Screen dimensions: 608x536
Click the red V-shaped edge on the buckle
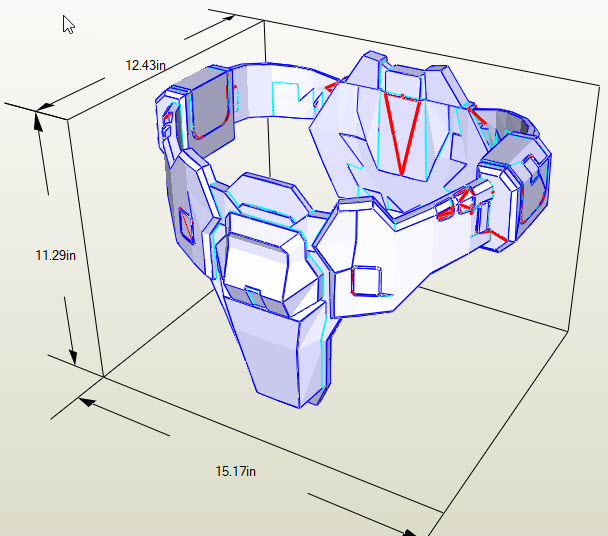click(x=402, y=135)
